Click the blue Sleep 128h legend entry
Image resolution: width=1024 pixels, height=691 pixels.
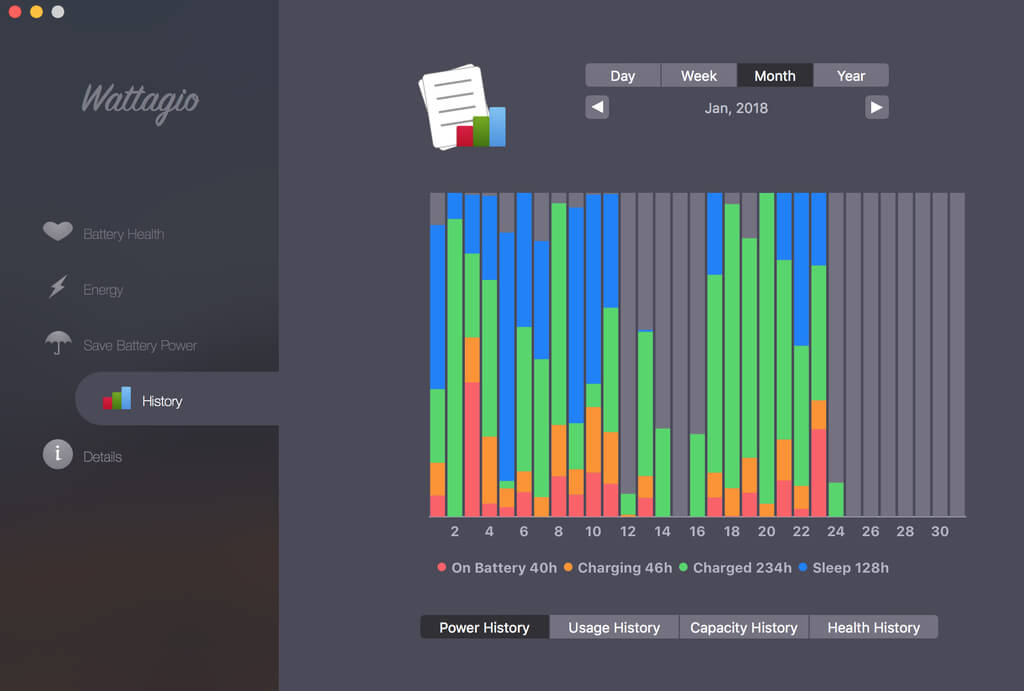coord(843,568)
